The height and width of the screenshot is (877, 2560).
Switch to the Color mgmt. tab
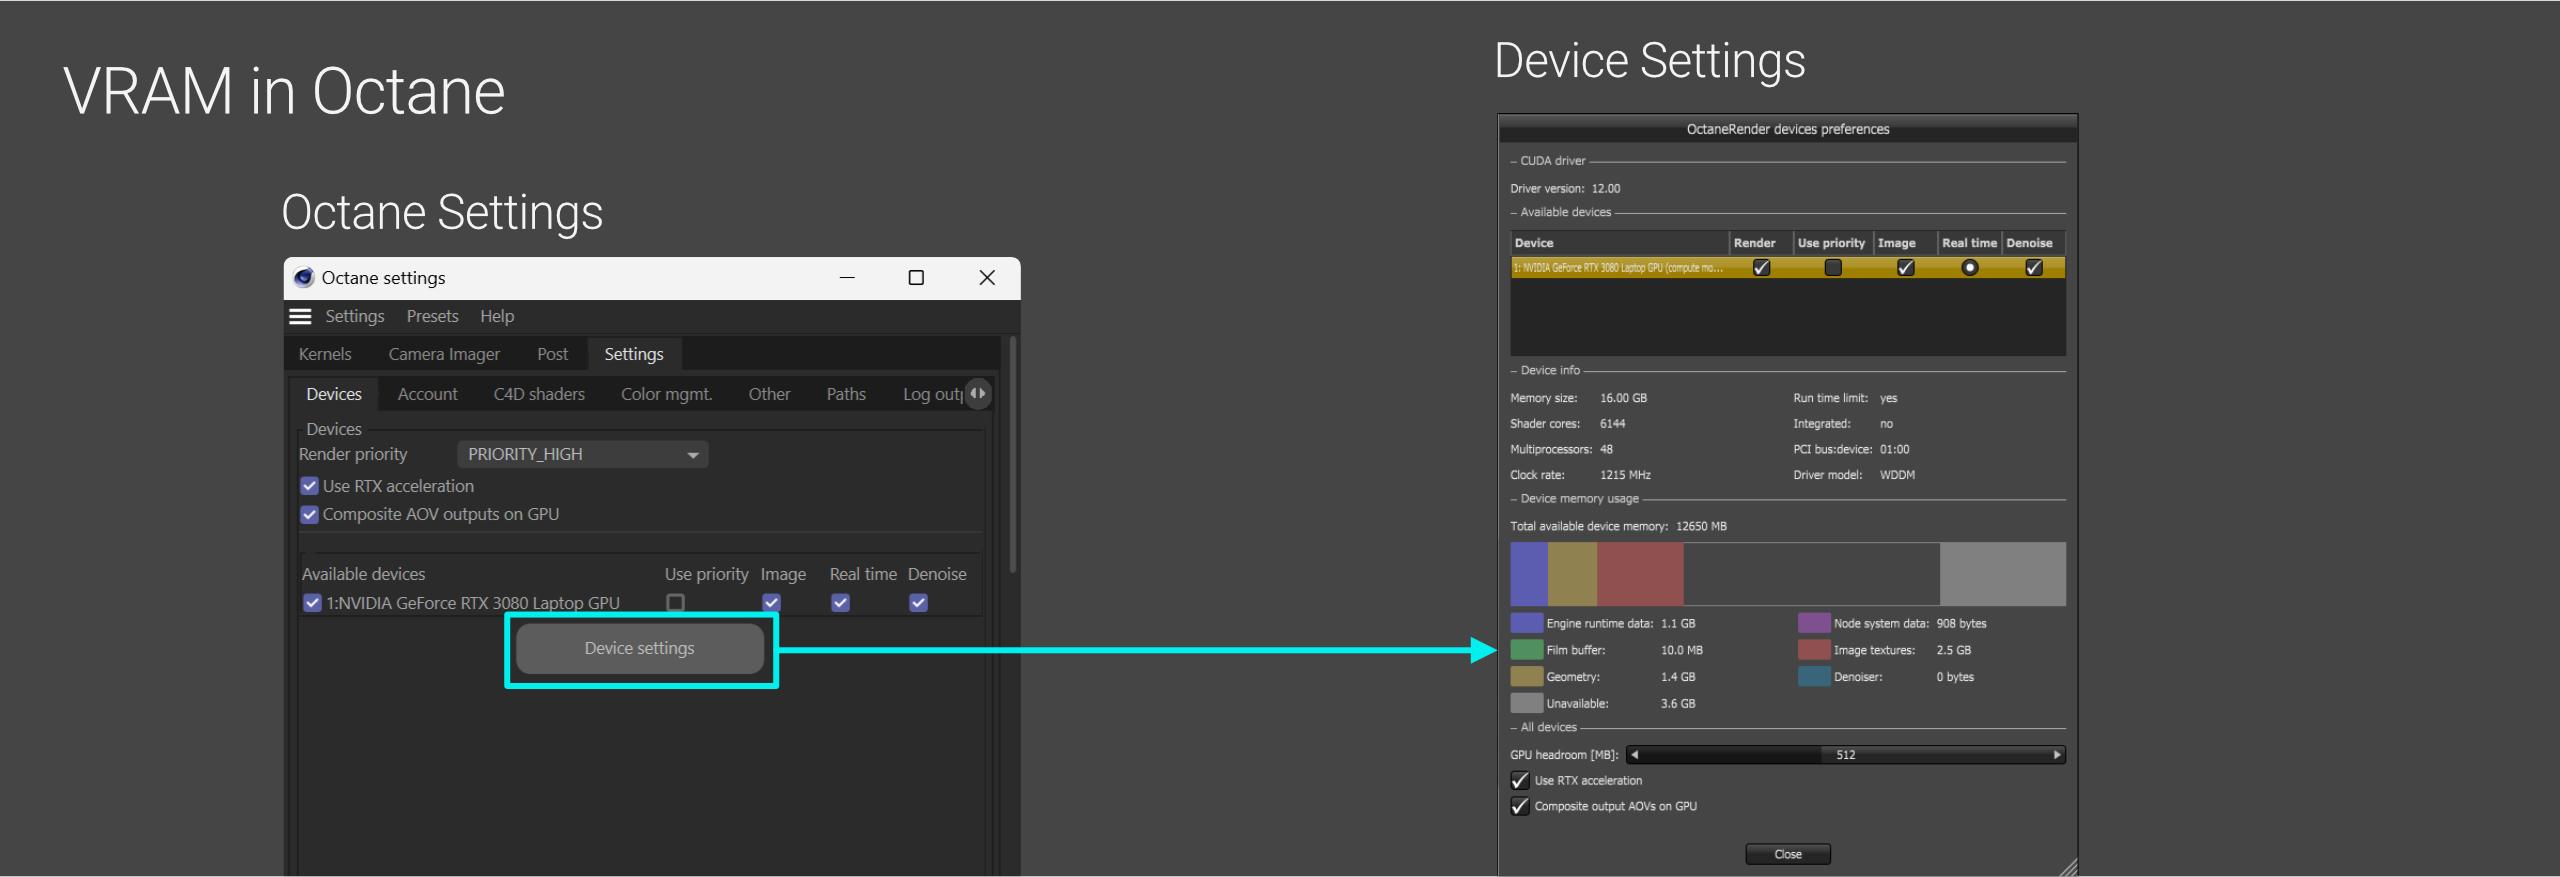pyautogui.click(x=666, y=394)
